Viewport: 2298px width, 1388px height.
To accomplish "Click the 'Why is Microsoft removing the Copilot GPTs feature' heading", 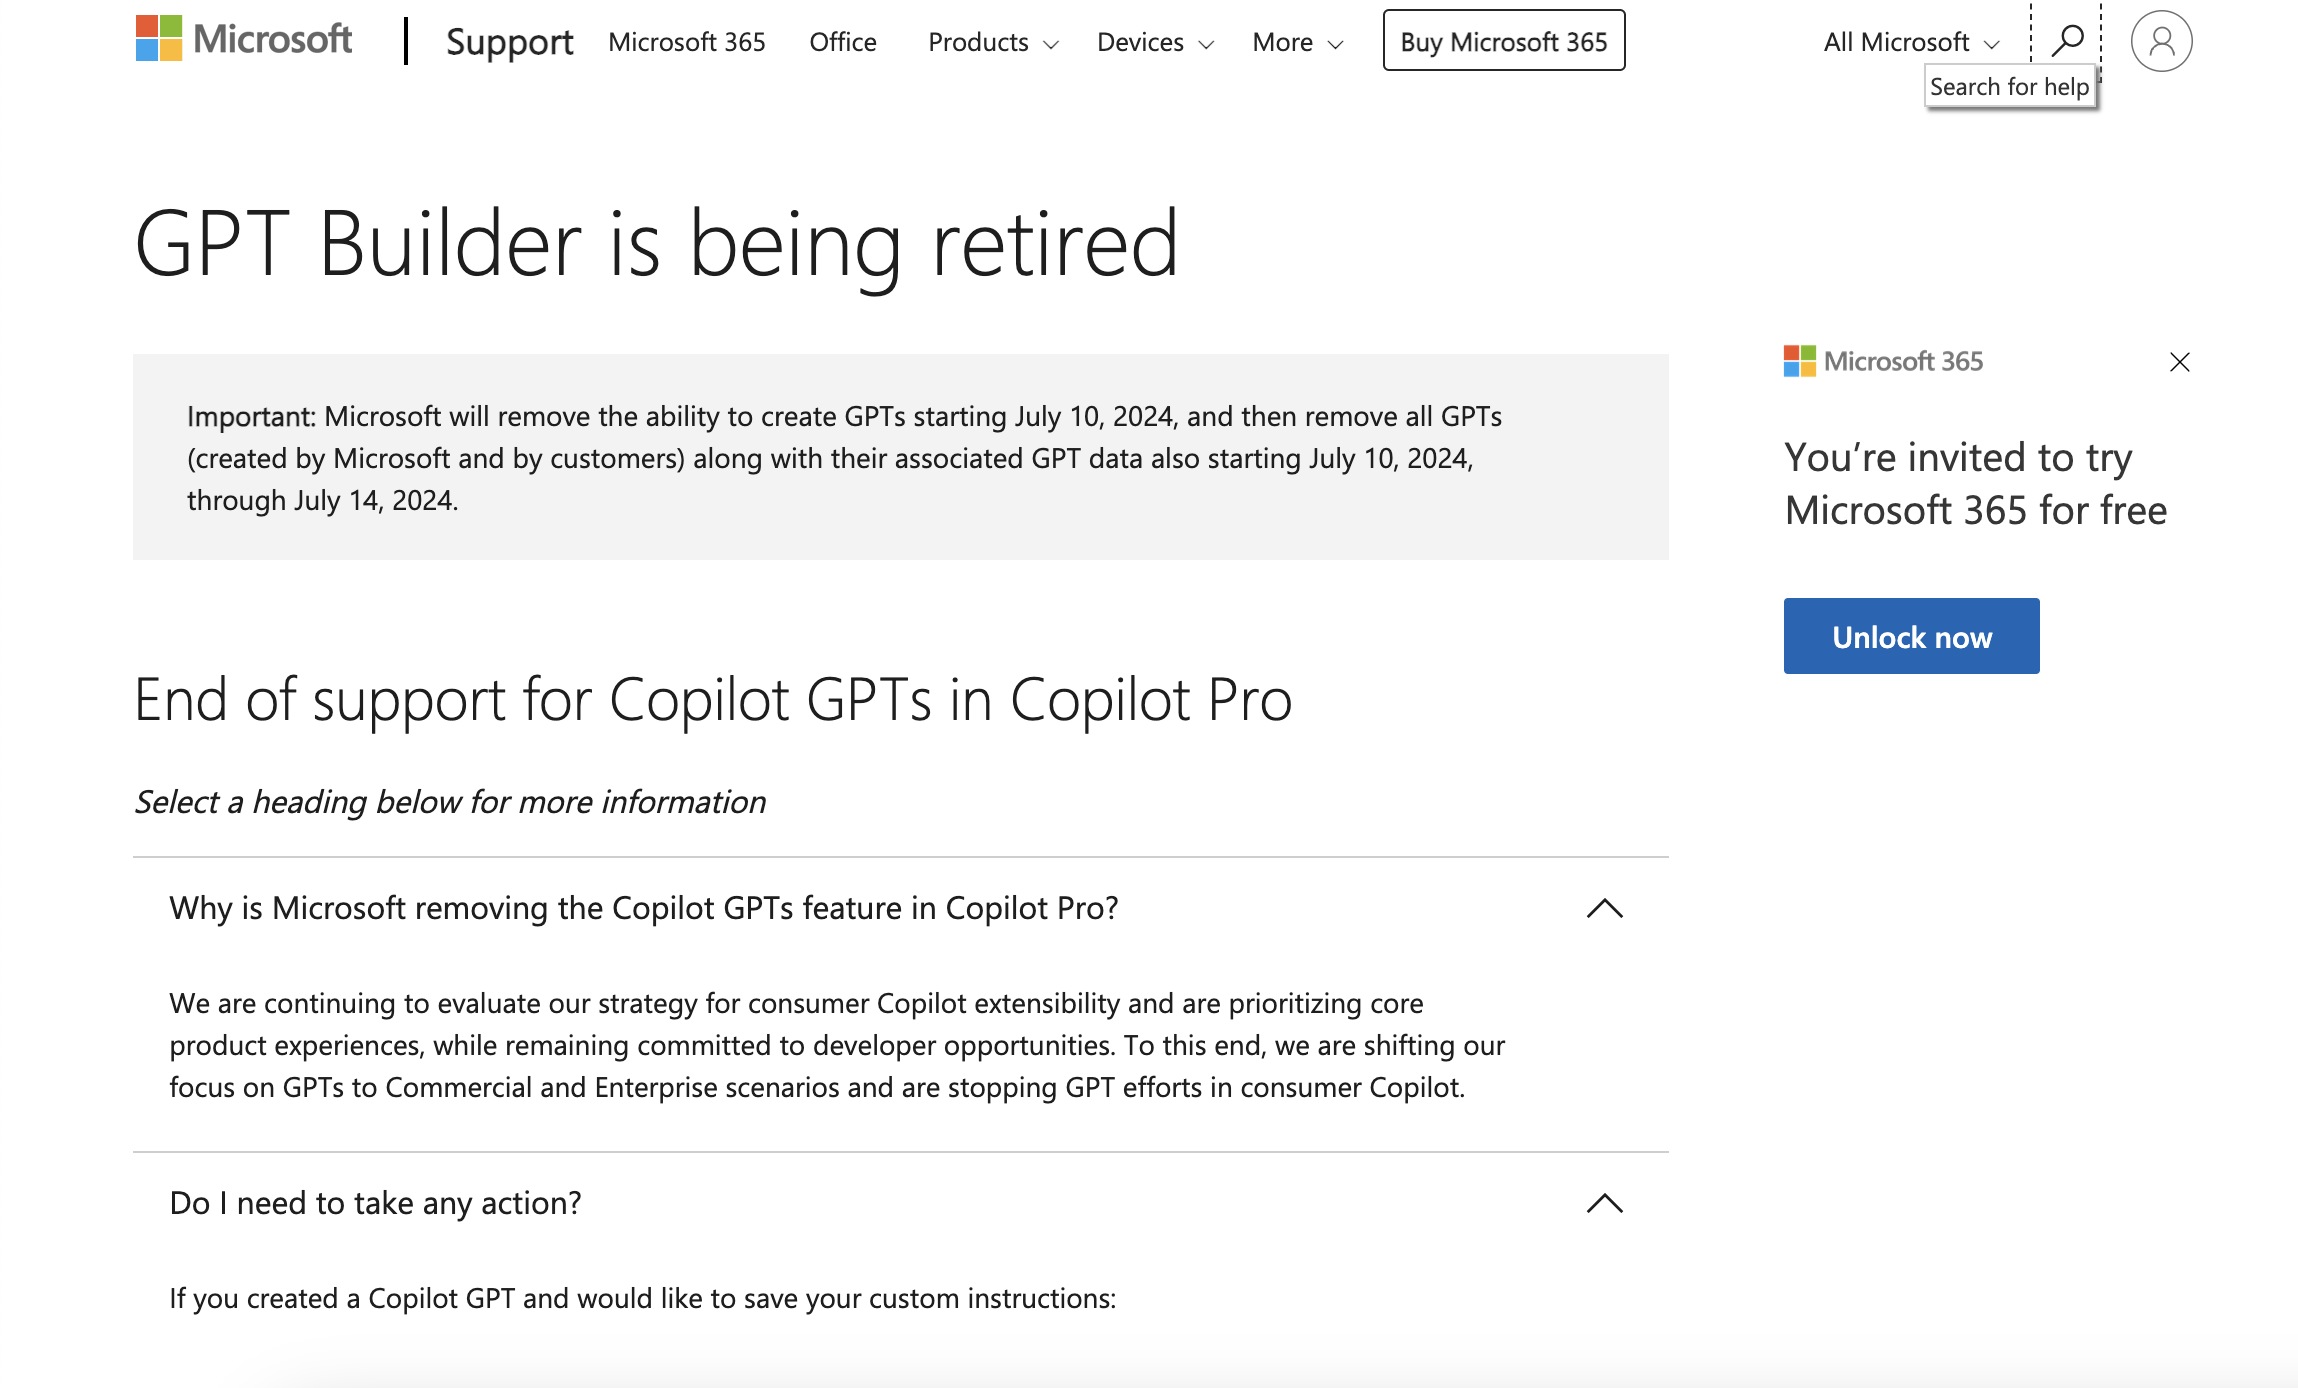I will pos(644,908).
